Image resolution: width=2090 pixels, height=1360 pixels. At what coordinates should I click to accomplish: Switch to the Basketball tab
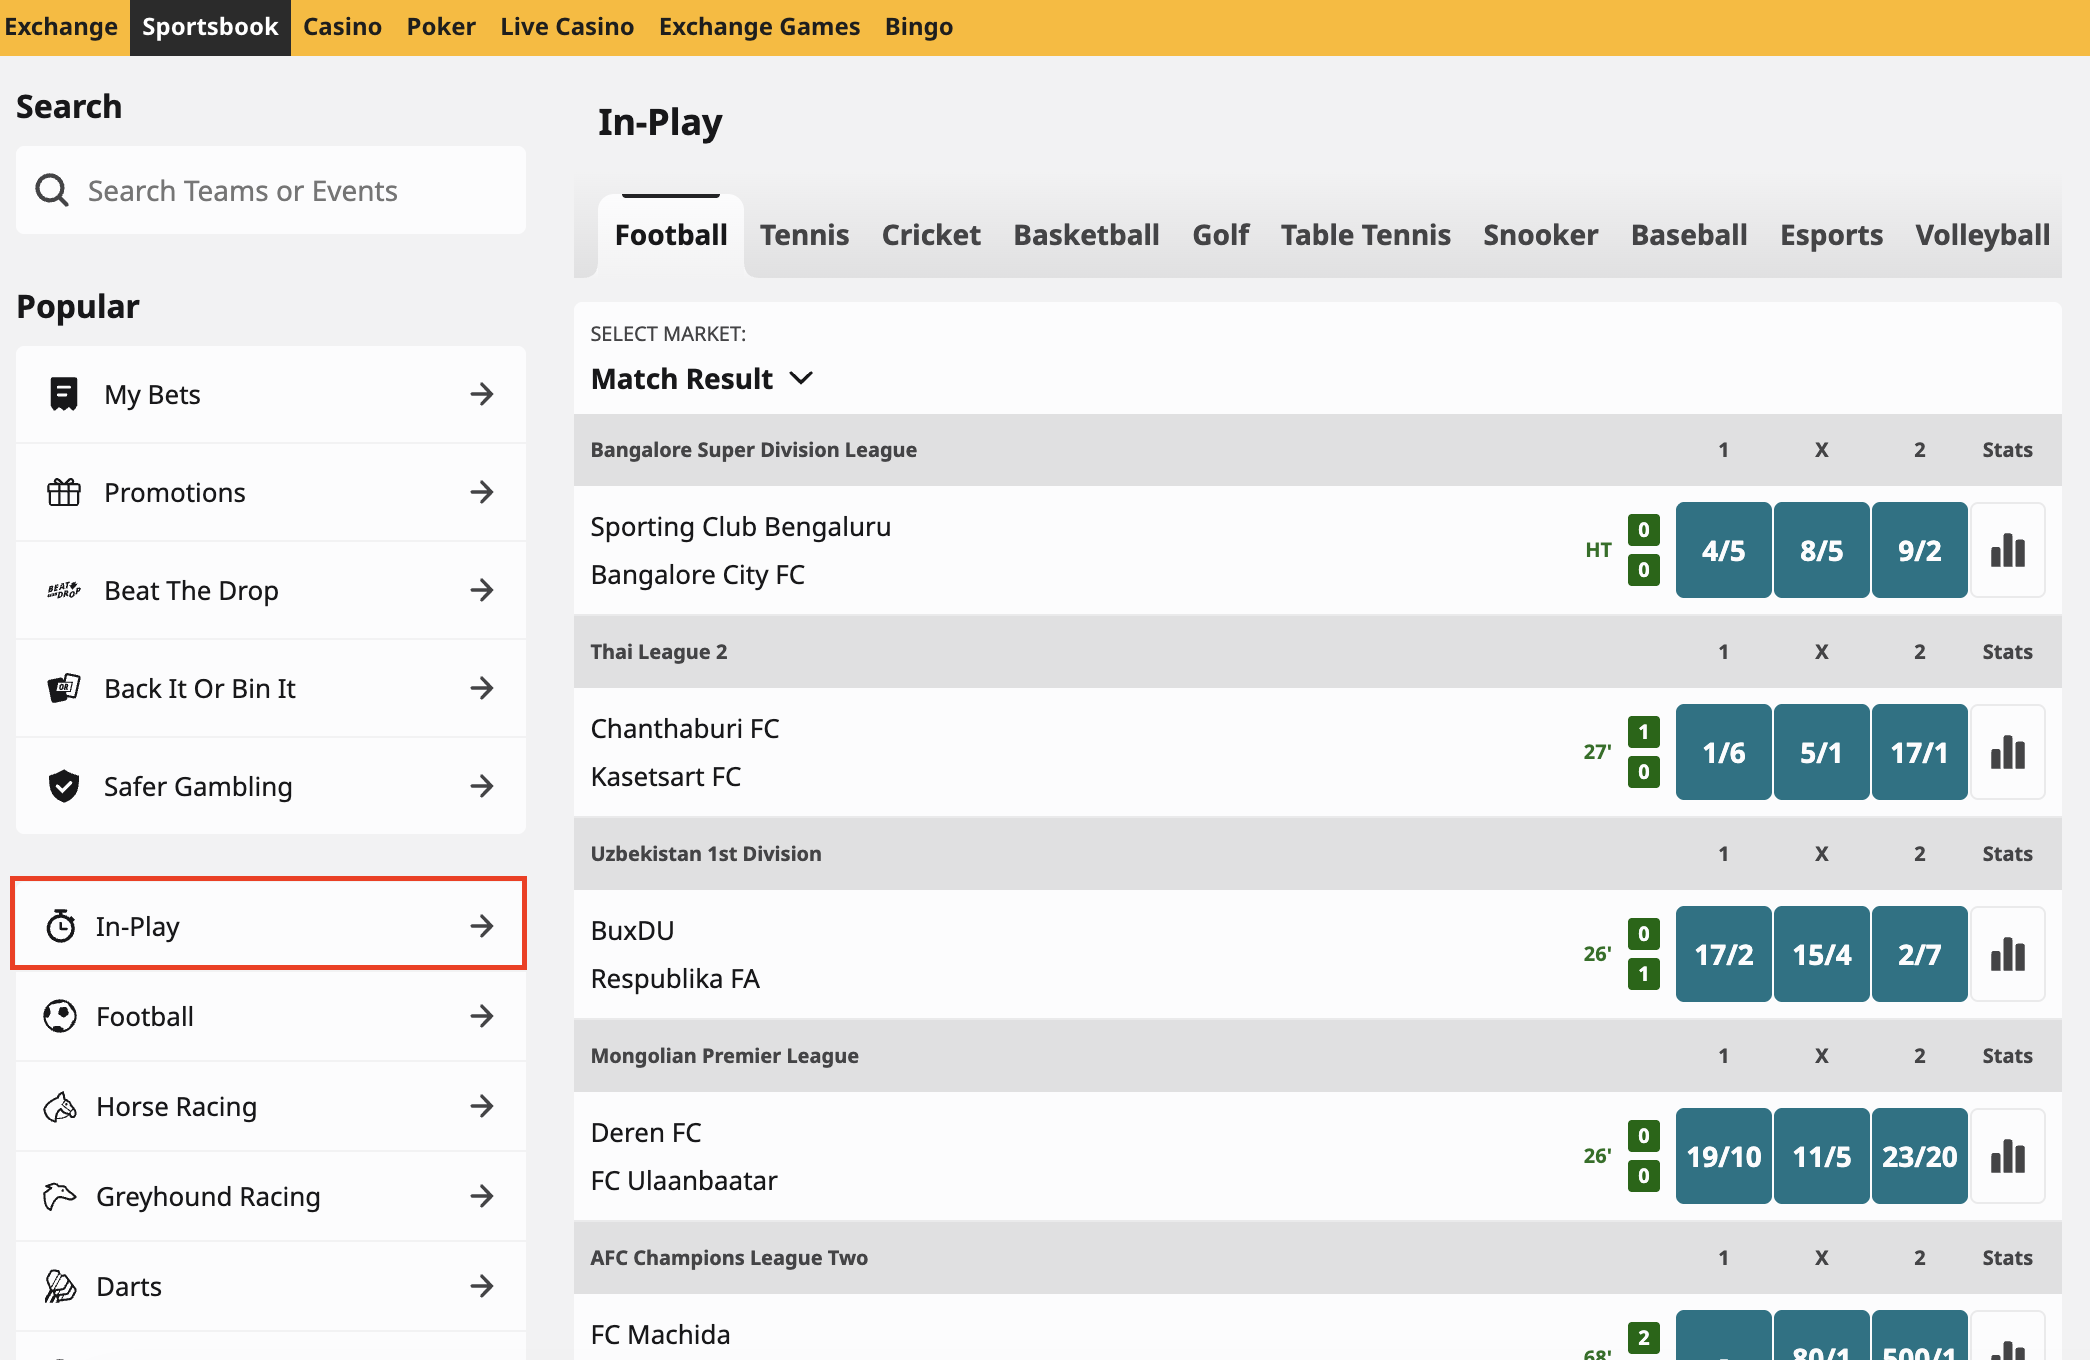[1086, 235]
